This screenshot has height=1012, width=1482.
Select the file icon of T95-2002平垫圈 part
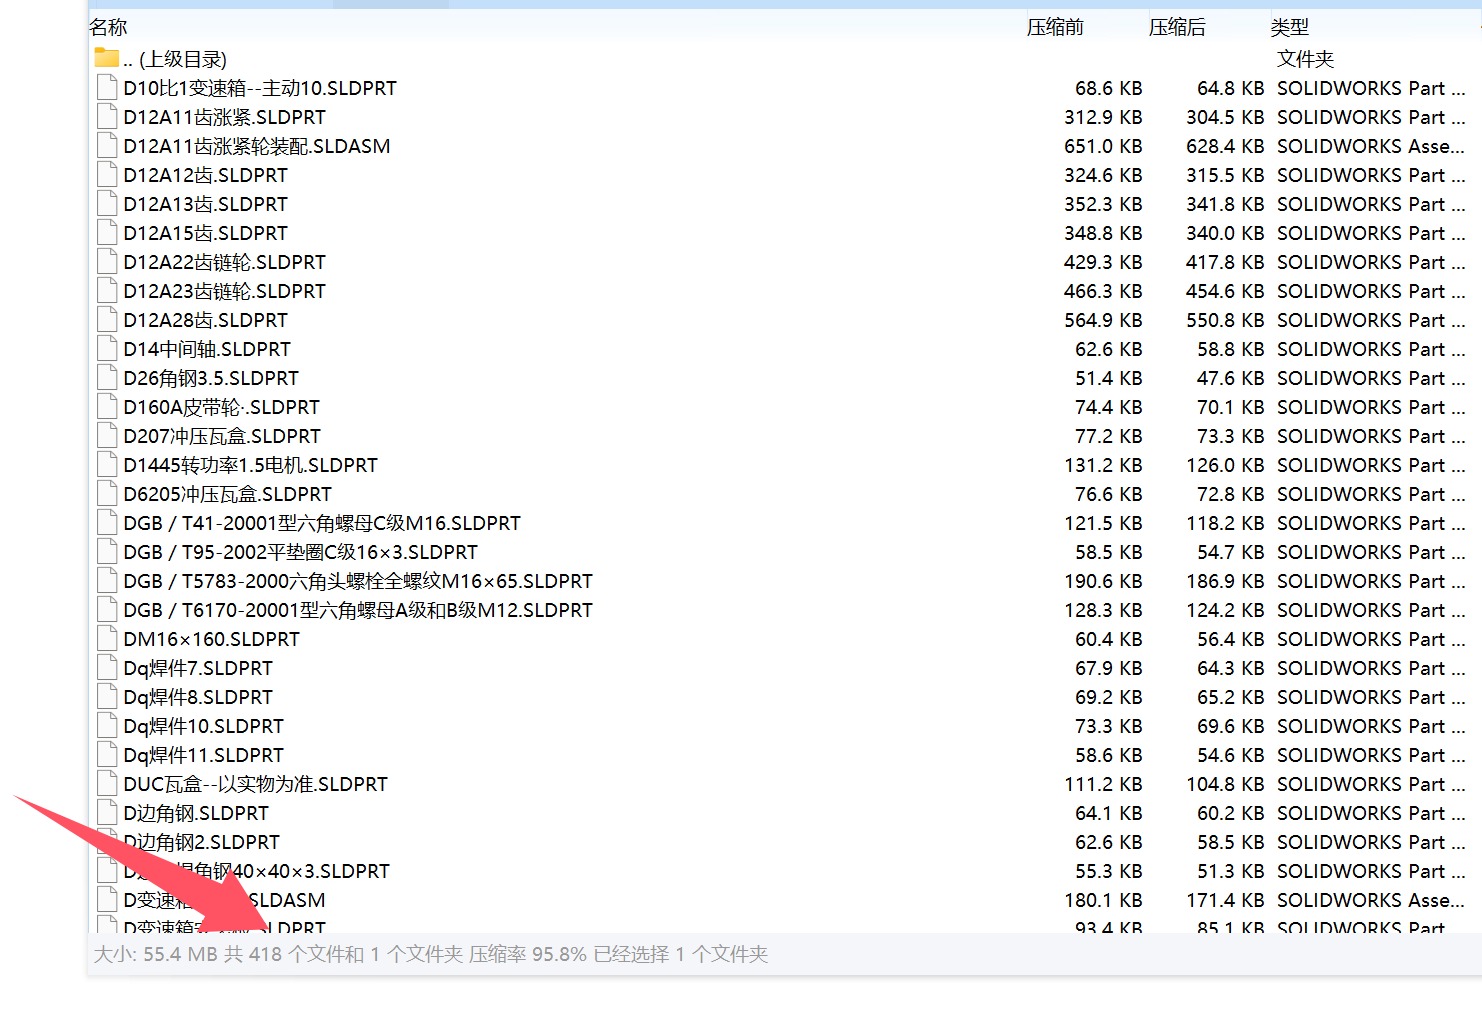pyautogui.click(x=107, y=551)
